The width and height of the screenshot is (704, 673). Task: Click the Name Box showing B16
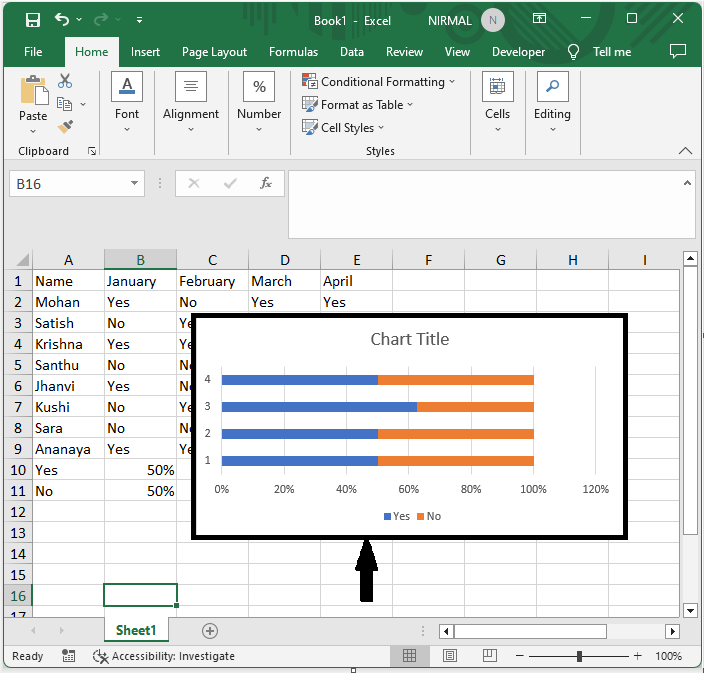click(69, 184)
